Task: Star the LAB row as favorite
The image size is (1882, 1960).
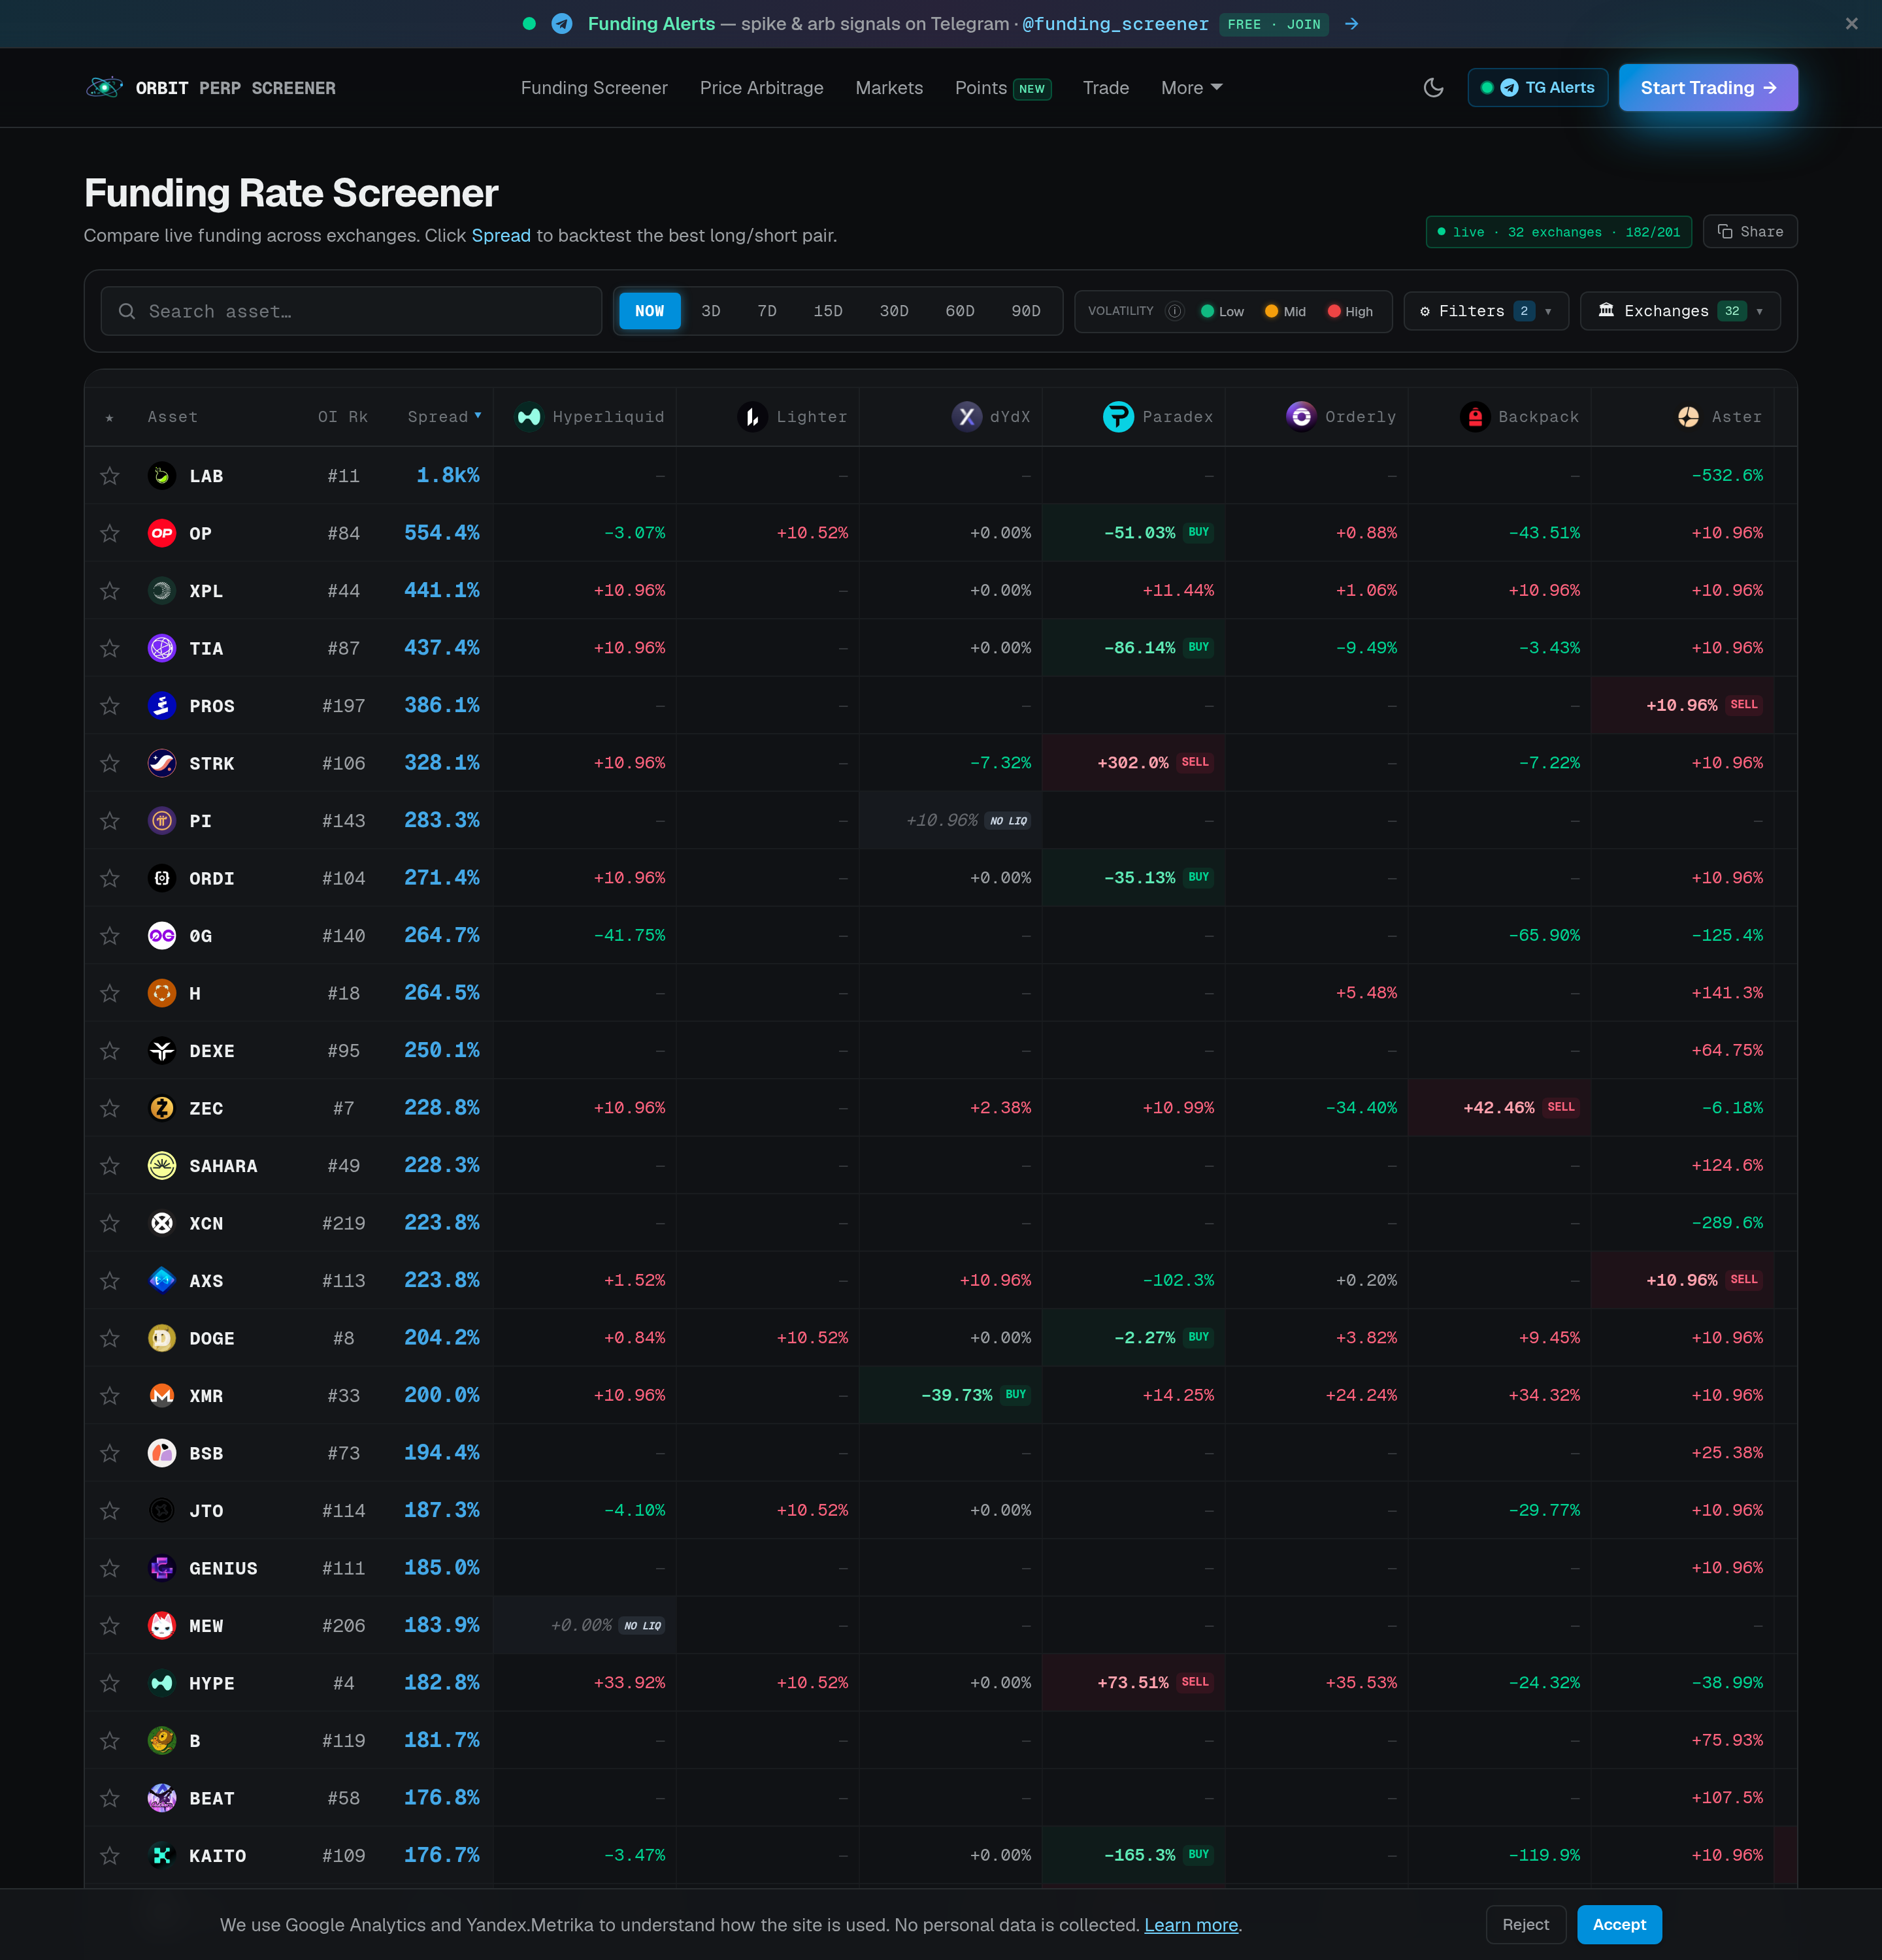Action: (x=110, y=476)
